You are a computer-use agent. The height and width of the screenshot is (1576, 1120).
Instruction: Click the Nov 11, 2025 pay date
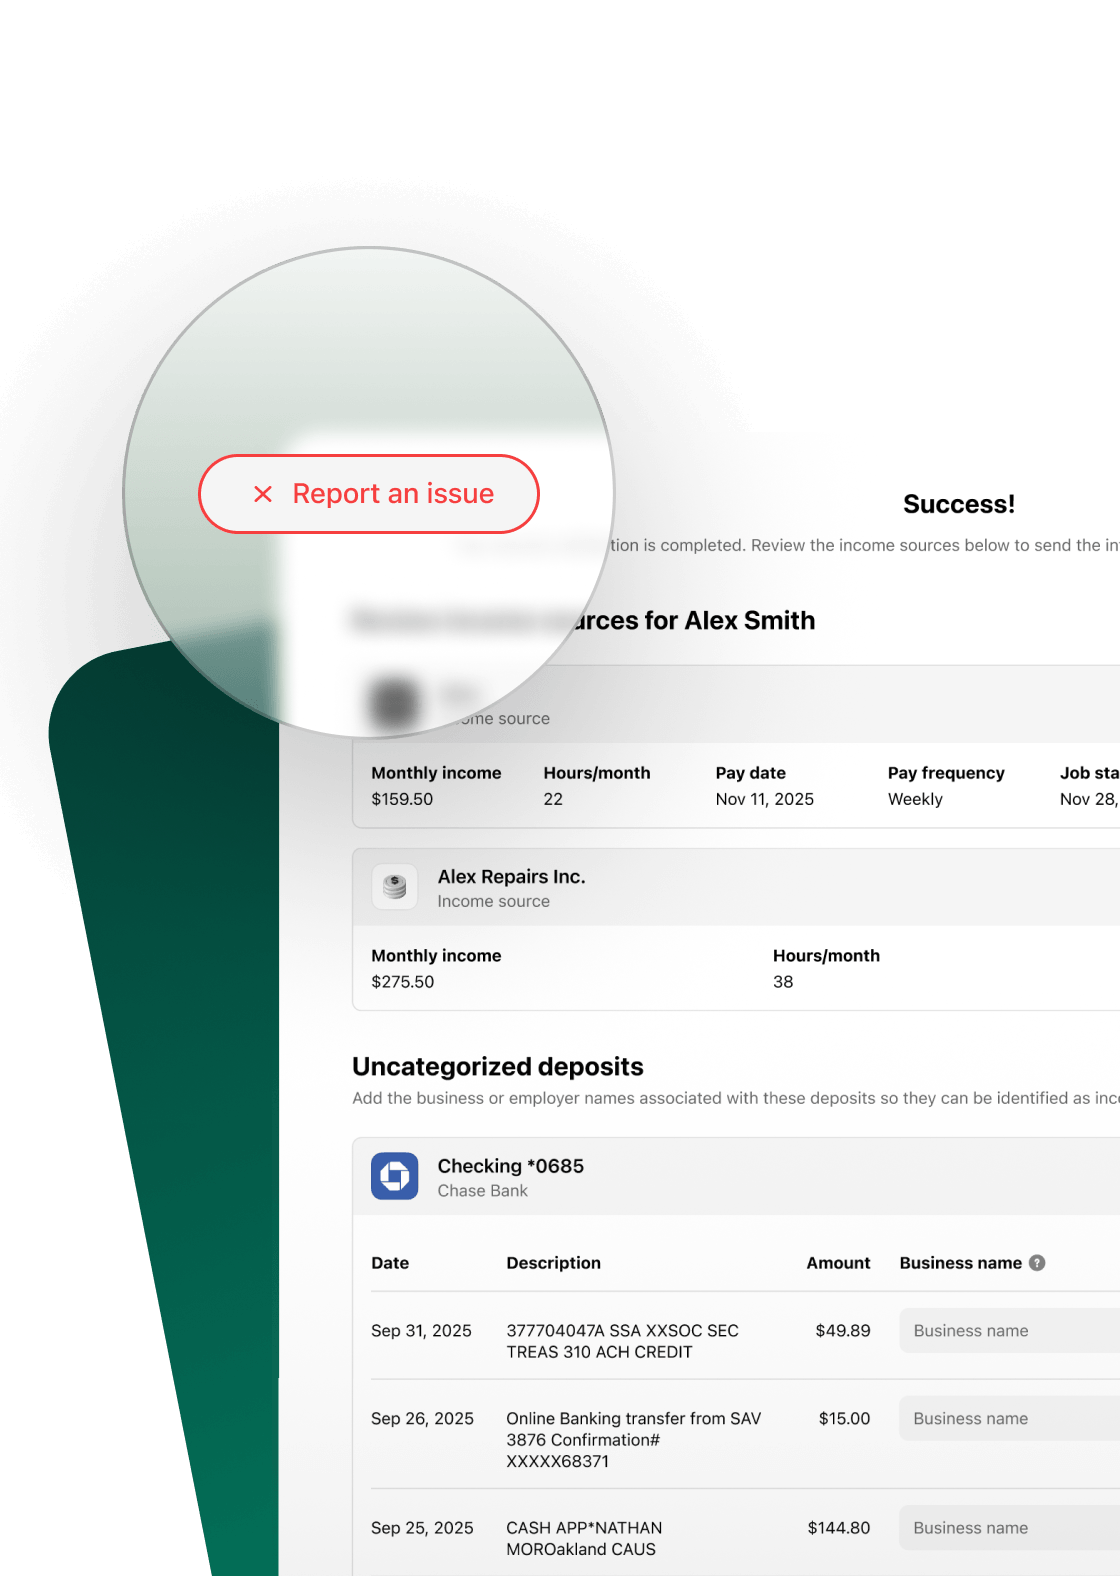tap(765, 799)
